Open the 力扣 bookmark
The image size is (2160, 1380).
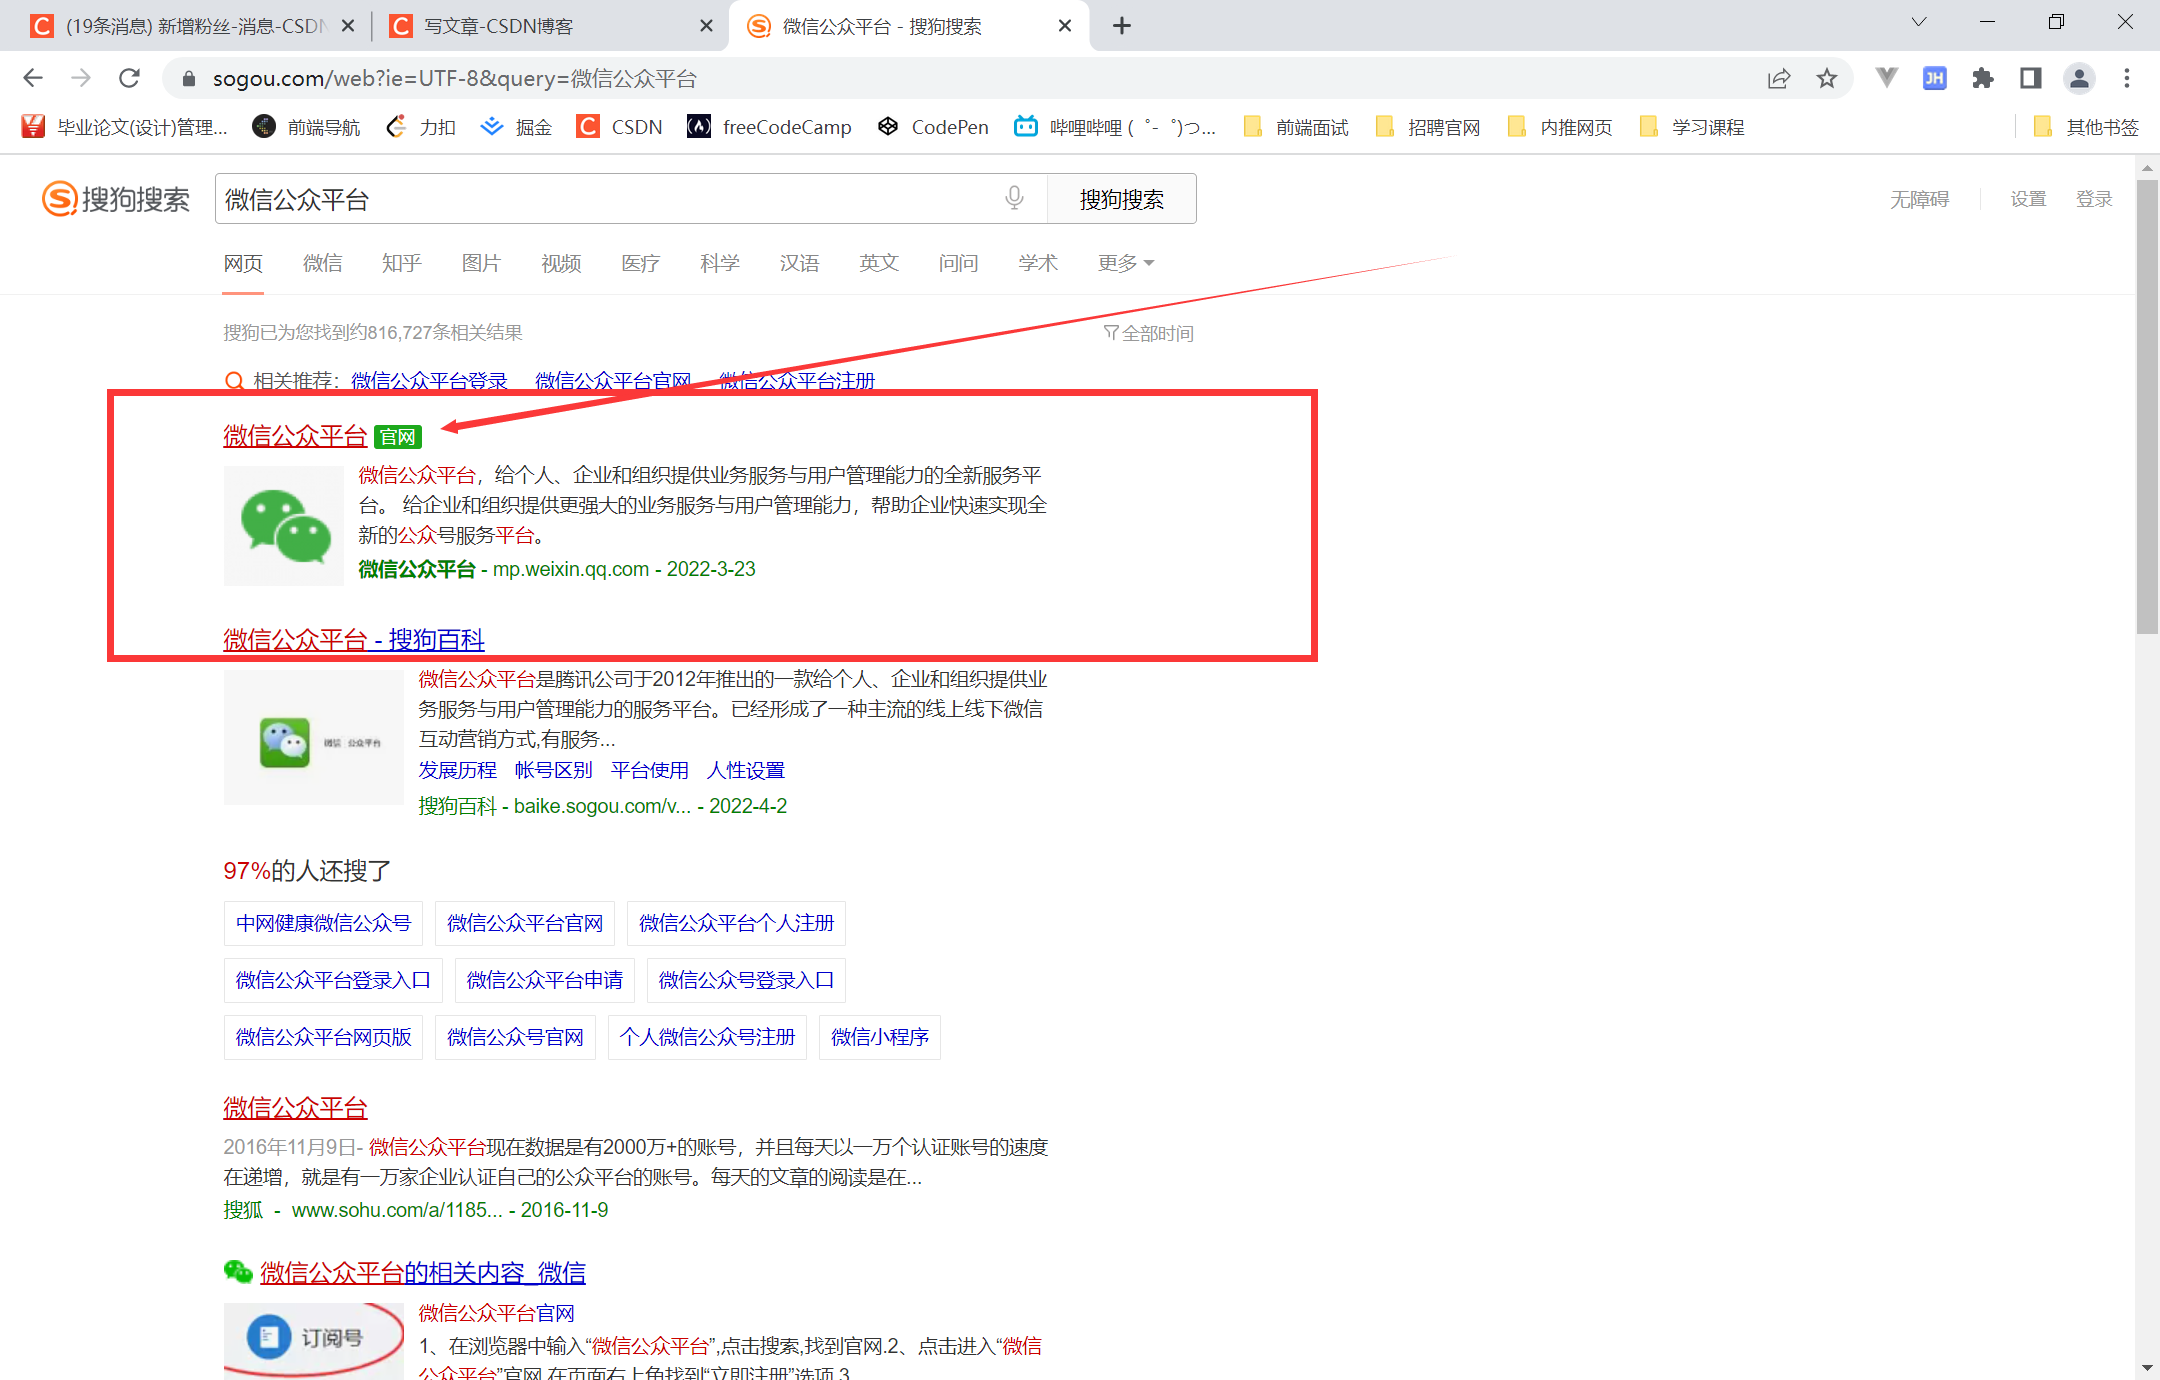click(421, 127)
